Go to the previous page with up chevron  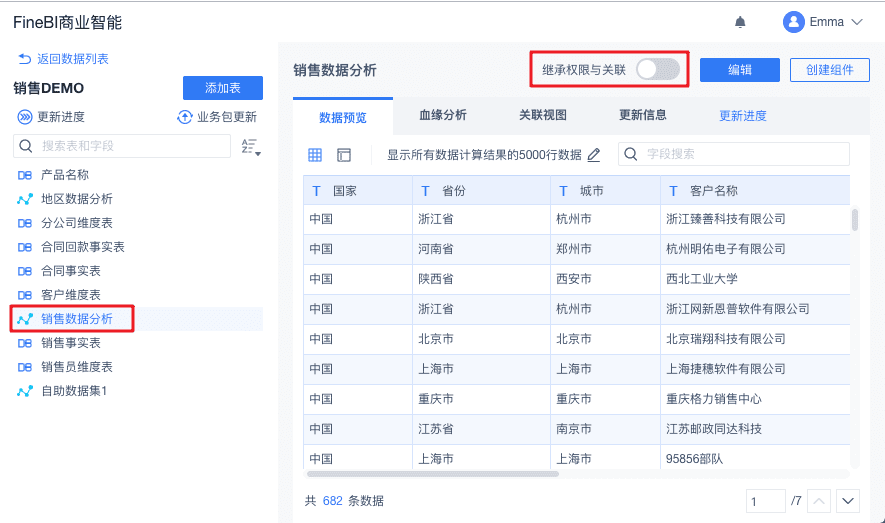tap(818, 500)
